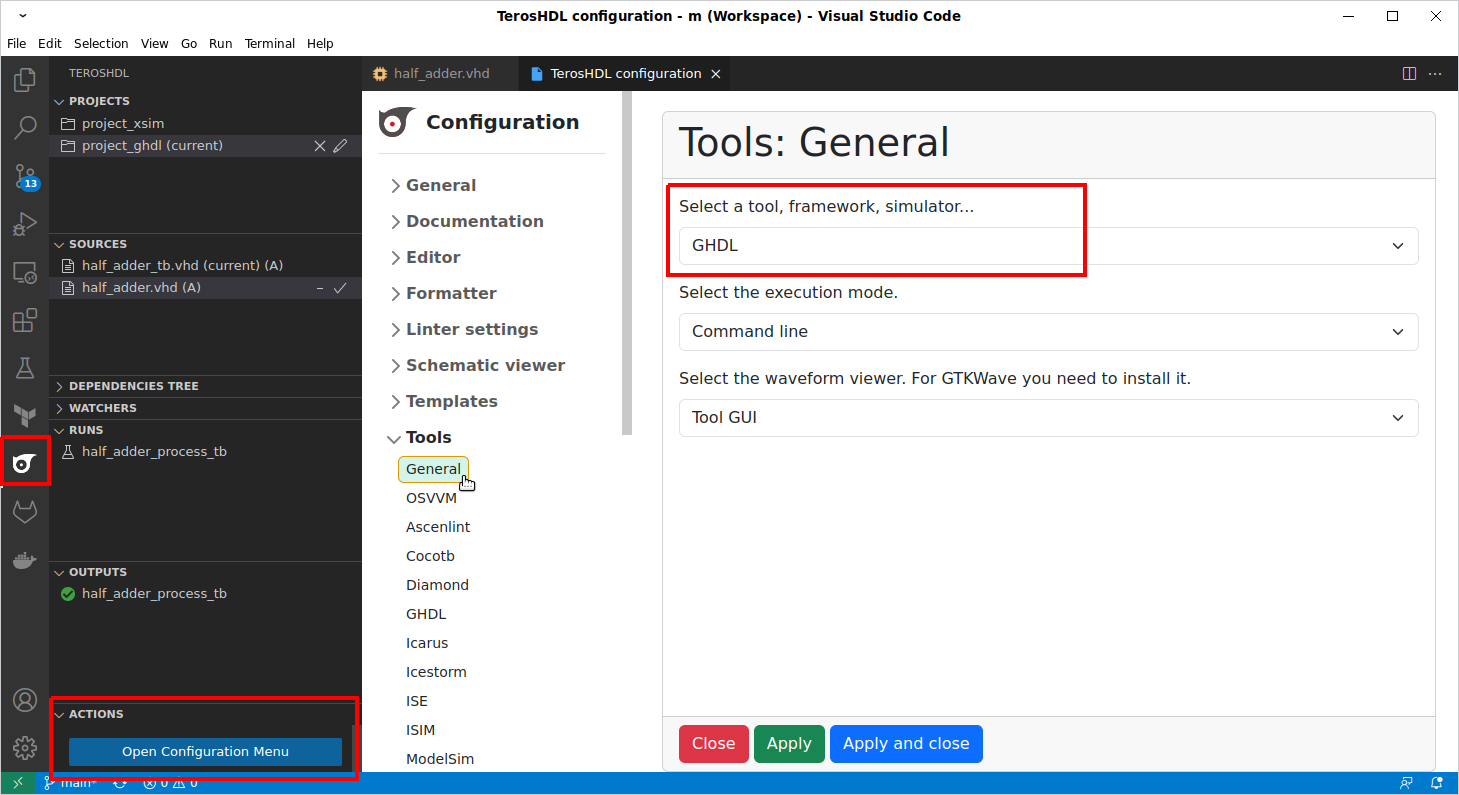Viewport: 1459px width, 795px height.
Task: Open the execution mode dropdown showing Command line
Action: pyautogui.click(x=1048, y=332)
